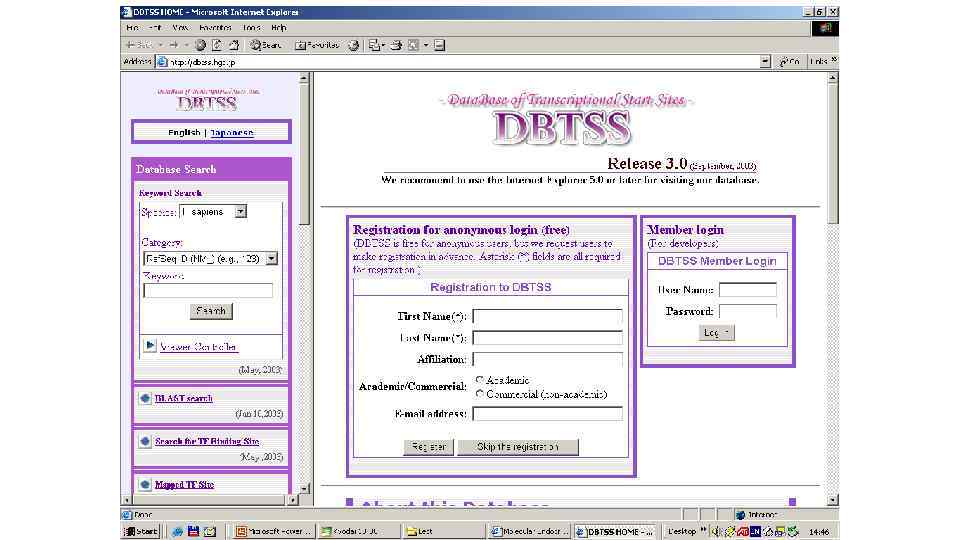The height and width of the screenshot is (540, 960).
Task: Go to the browser Home page icon
Action: pos(234,45)
